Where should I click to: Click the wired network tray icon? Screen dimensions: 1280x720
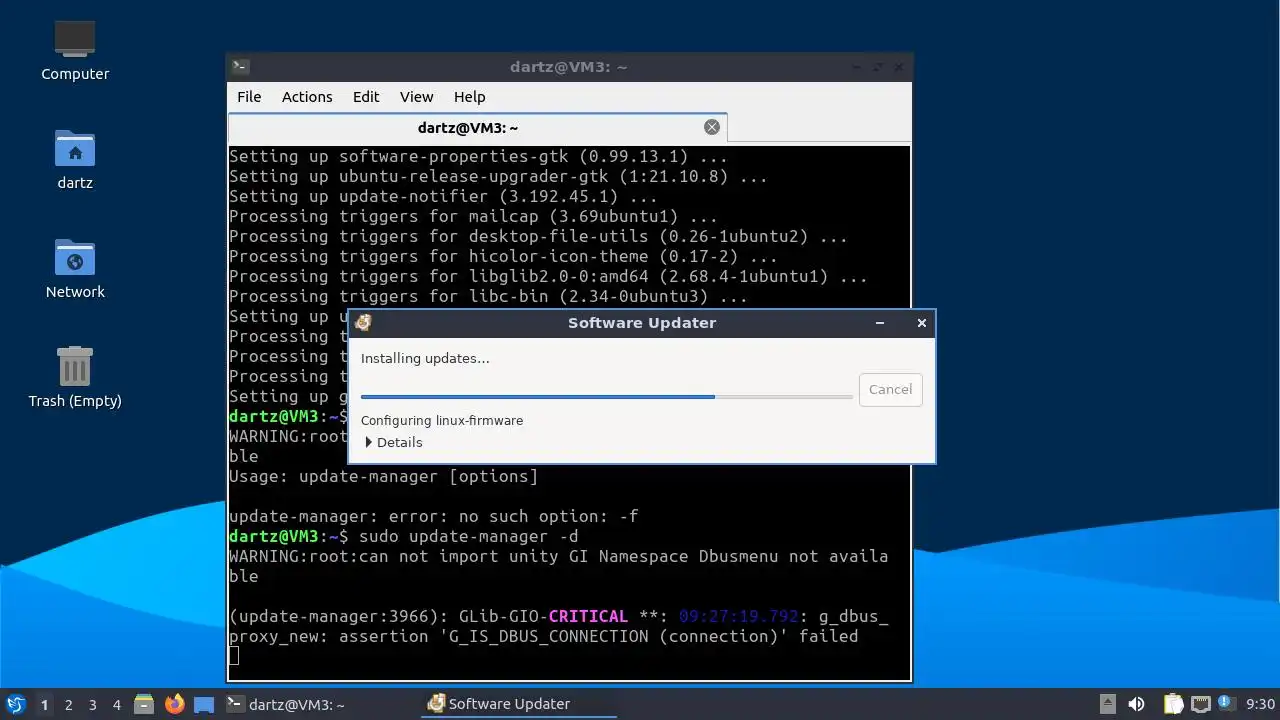[x=1201, y=705]
